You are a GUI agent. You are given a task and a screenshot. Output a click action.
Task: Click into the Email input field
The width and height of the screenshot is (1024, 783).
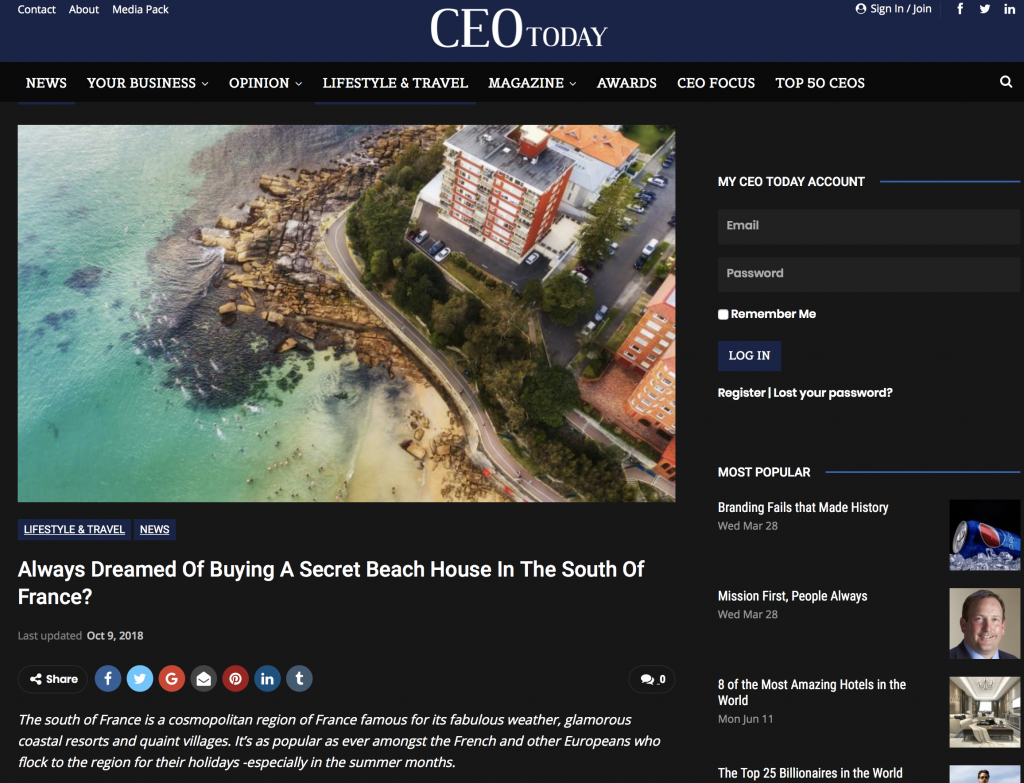869,226
